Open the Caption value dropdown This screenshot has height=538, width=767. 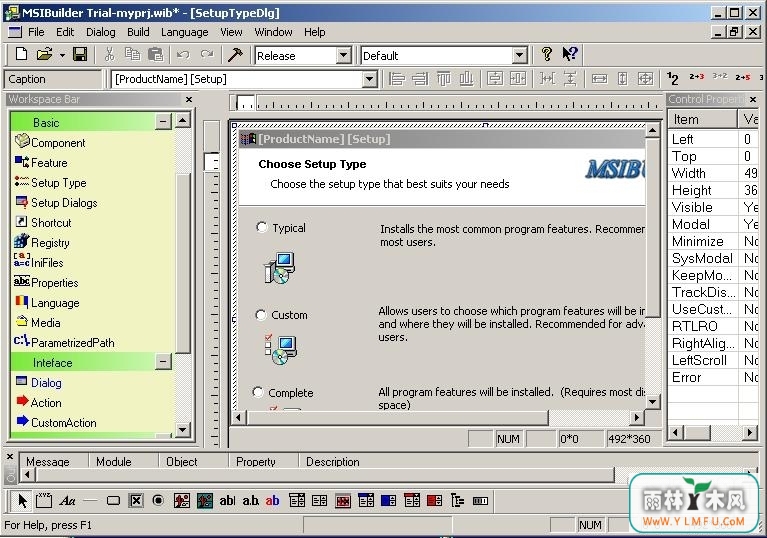(370, 79)
